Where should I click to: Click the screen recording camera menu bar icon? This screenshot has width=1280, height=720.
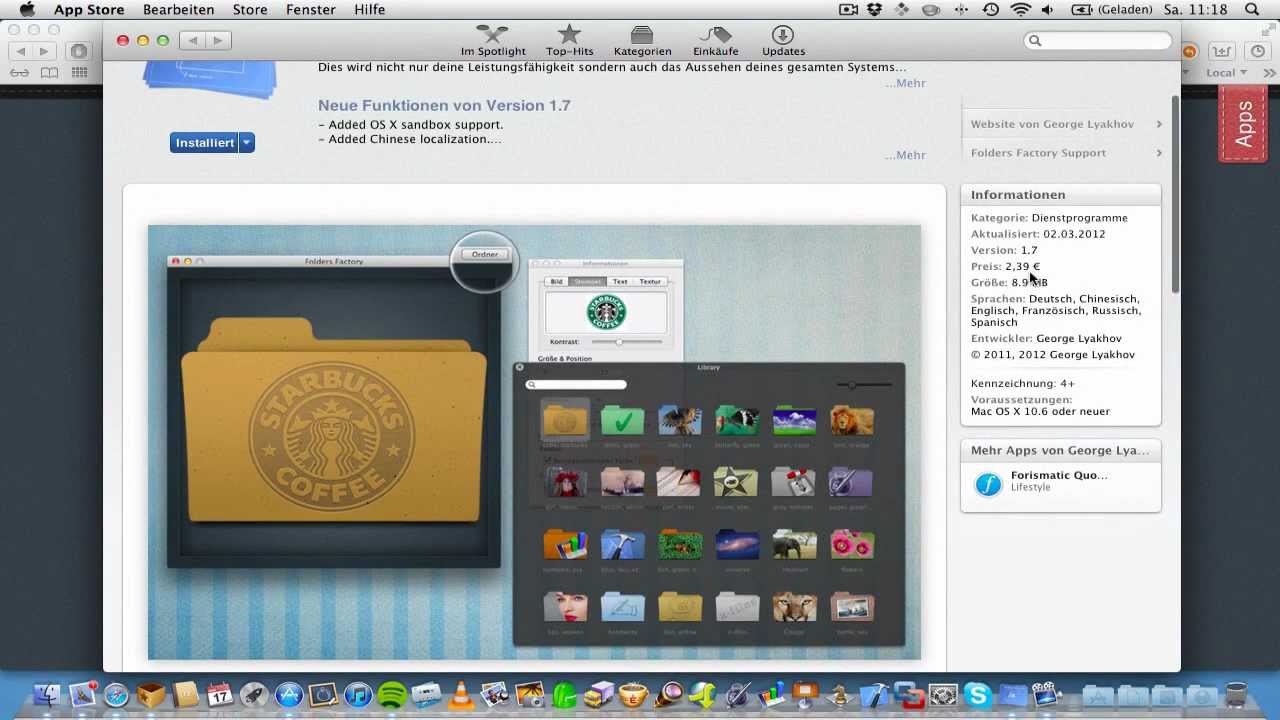[848, 9]
